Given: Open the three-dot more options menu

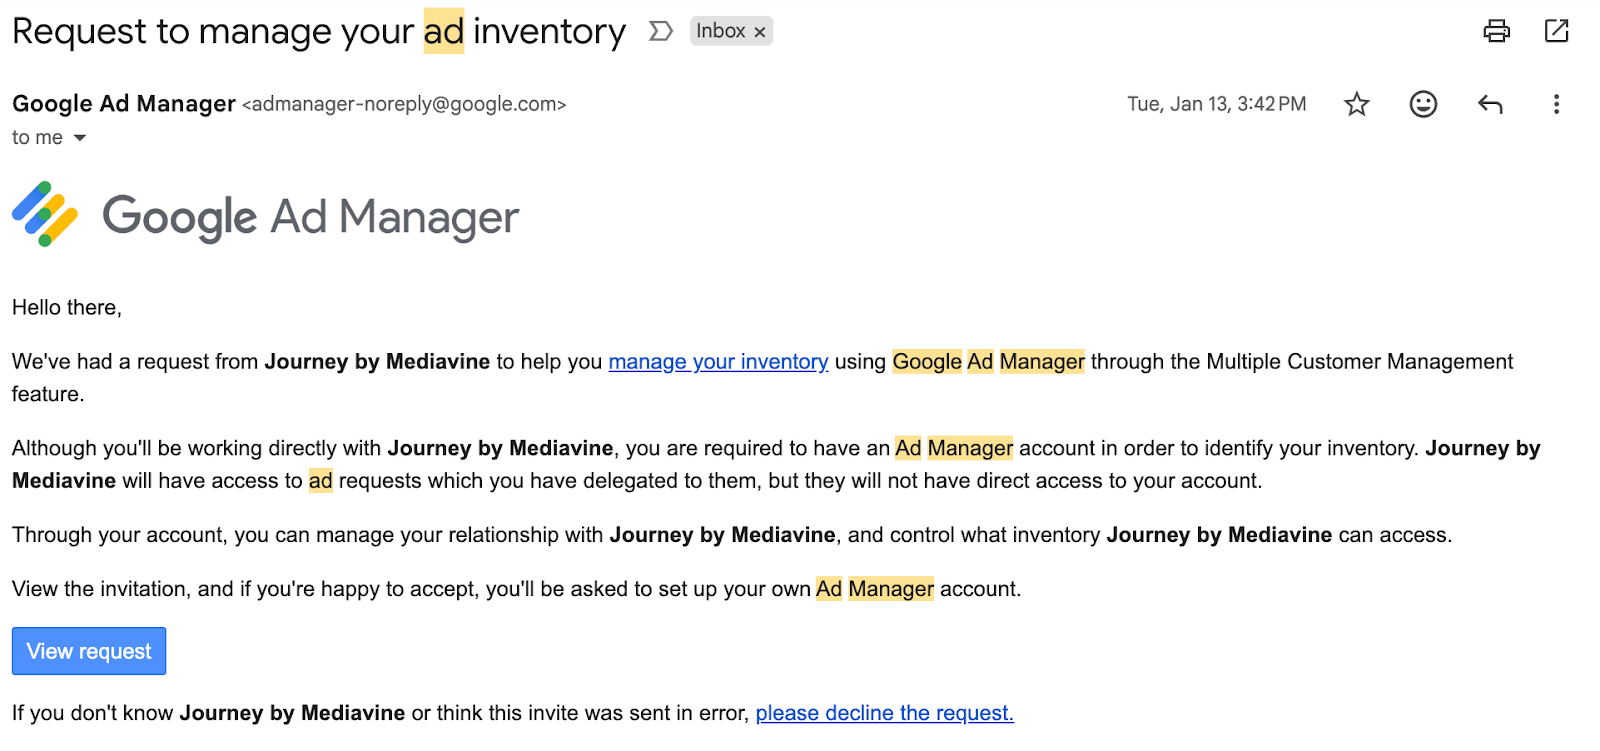Looking at the screenshot, I should tap(1556, 104).
